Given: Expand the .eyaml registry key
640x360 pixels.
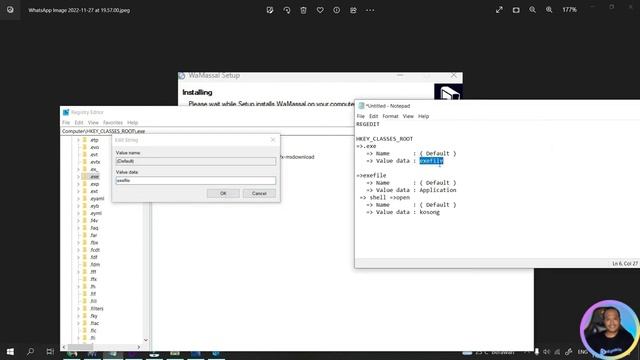Looking at the screenshot, I should (78, 199).
